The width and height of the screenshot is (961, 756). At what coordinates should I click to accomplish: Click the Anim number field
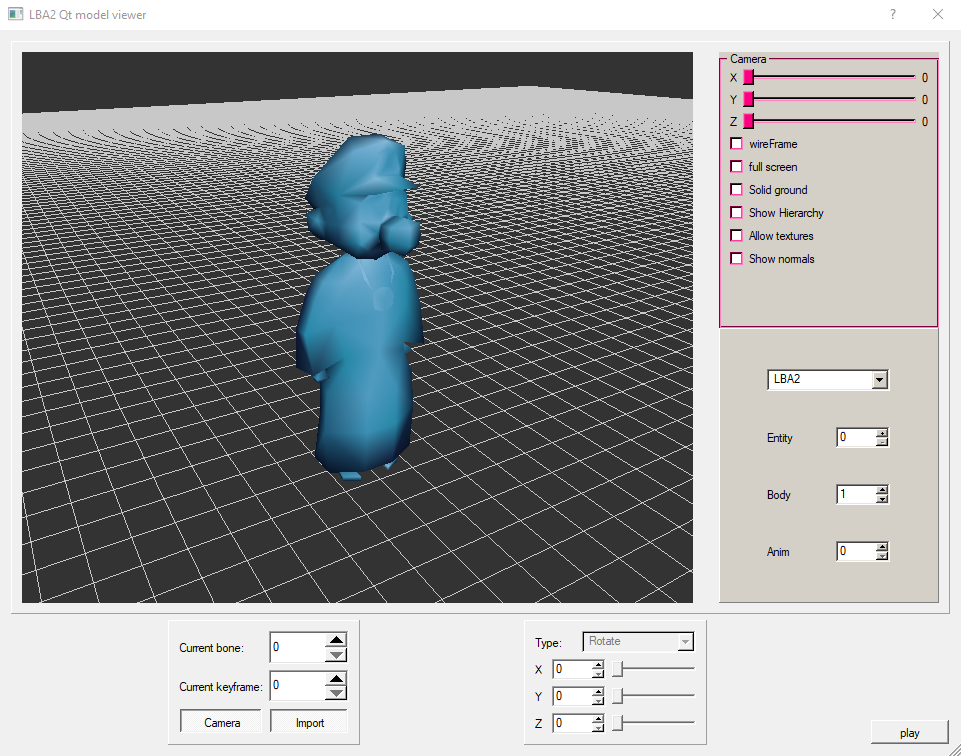point(856,551)
